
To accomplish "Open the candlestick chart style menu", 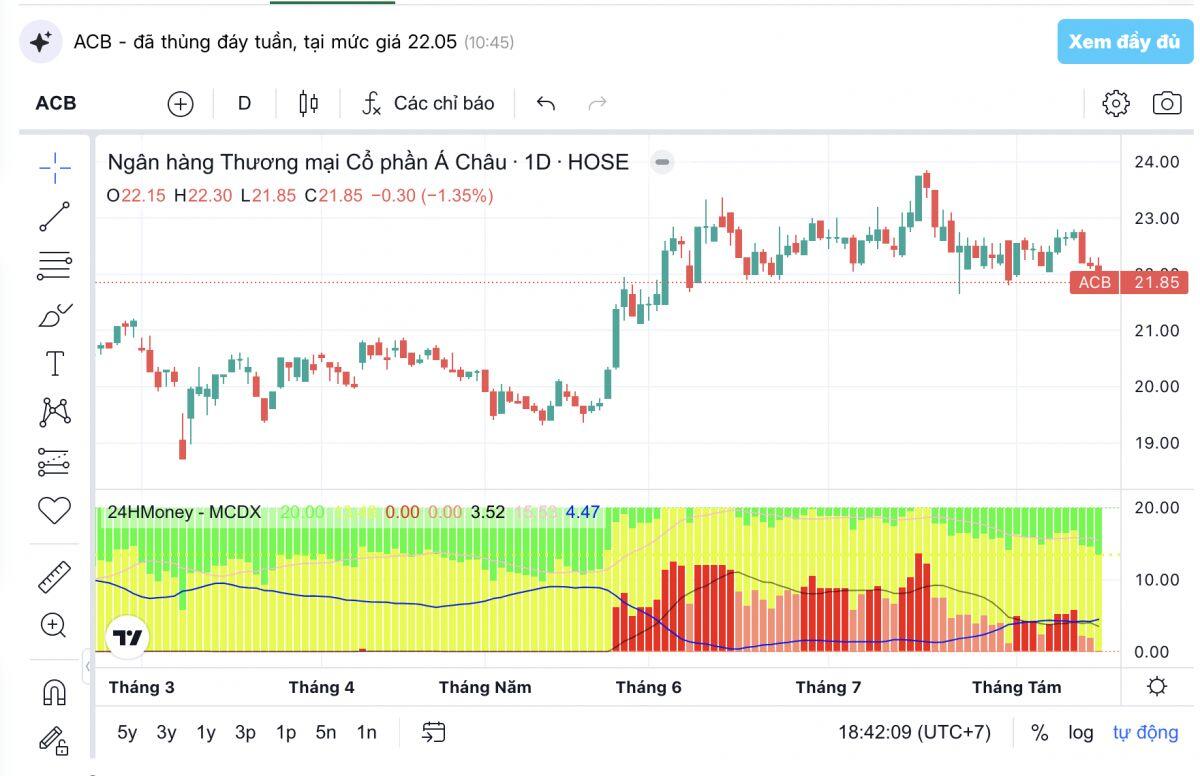I will tap(308, 103).
